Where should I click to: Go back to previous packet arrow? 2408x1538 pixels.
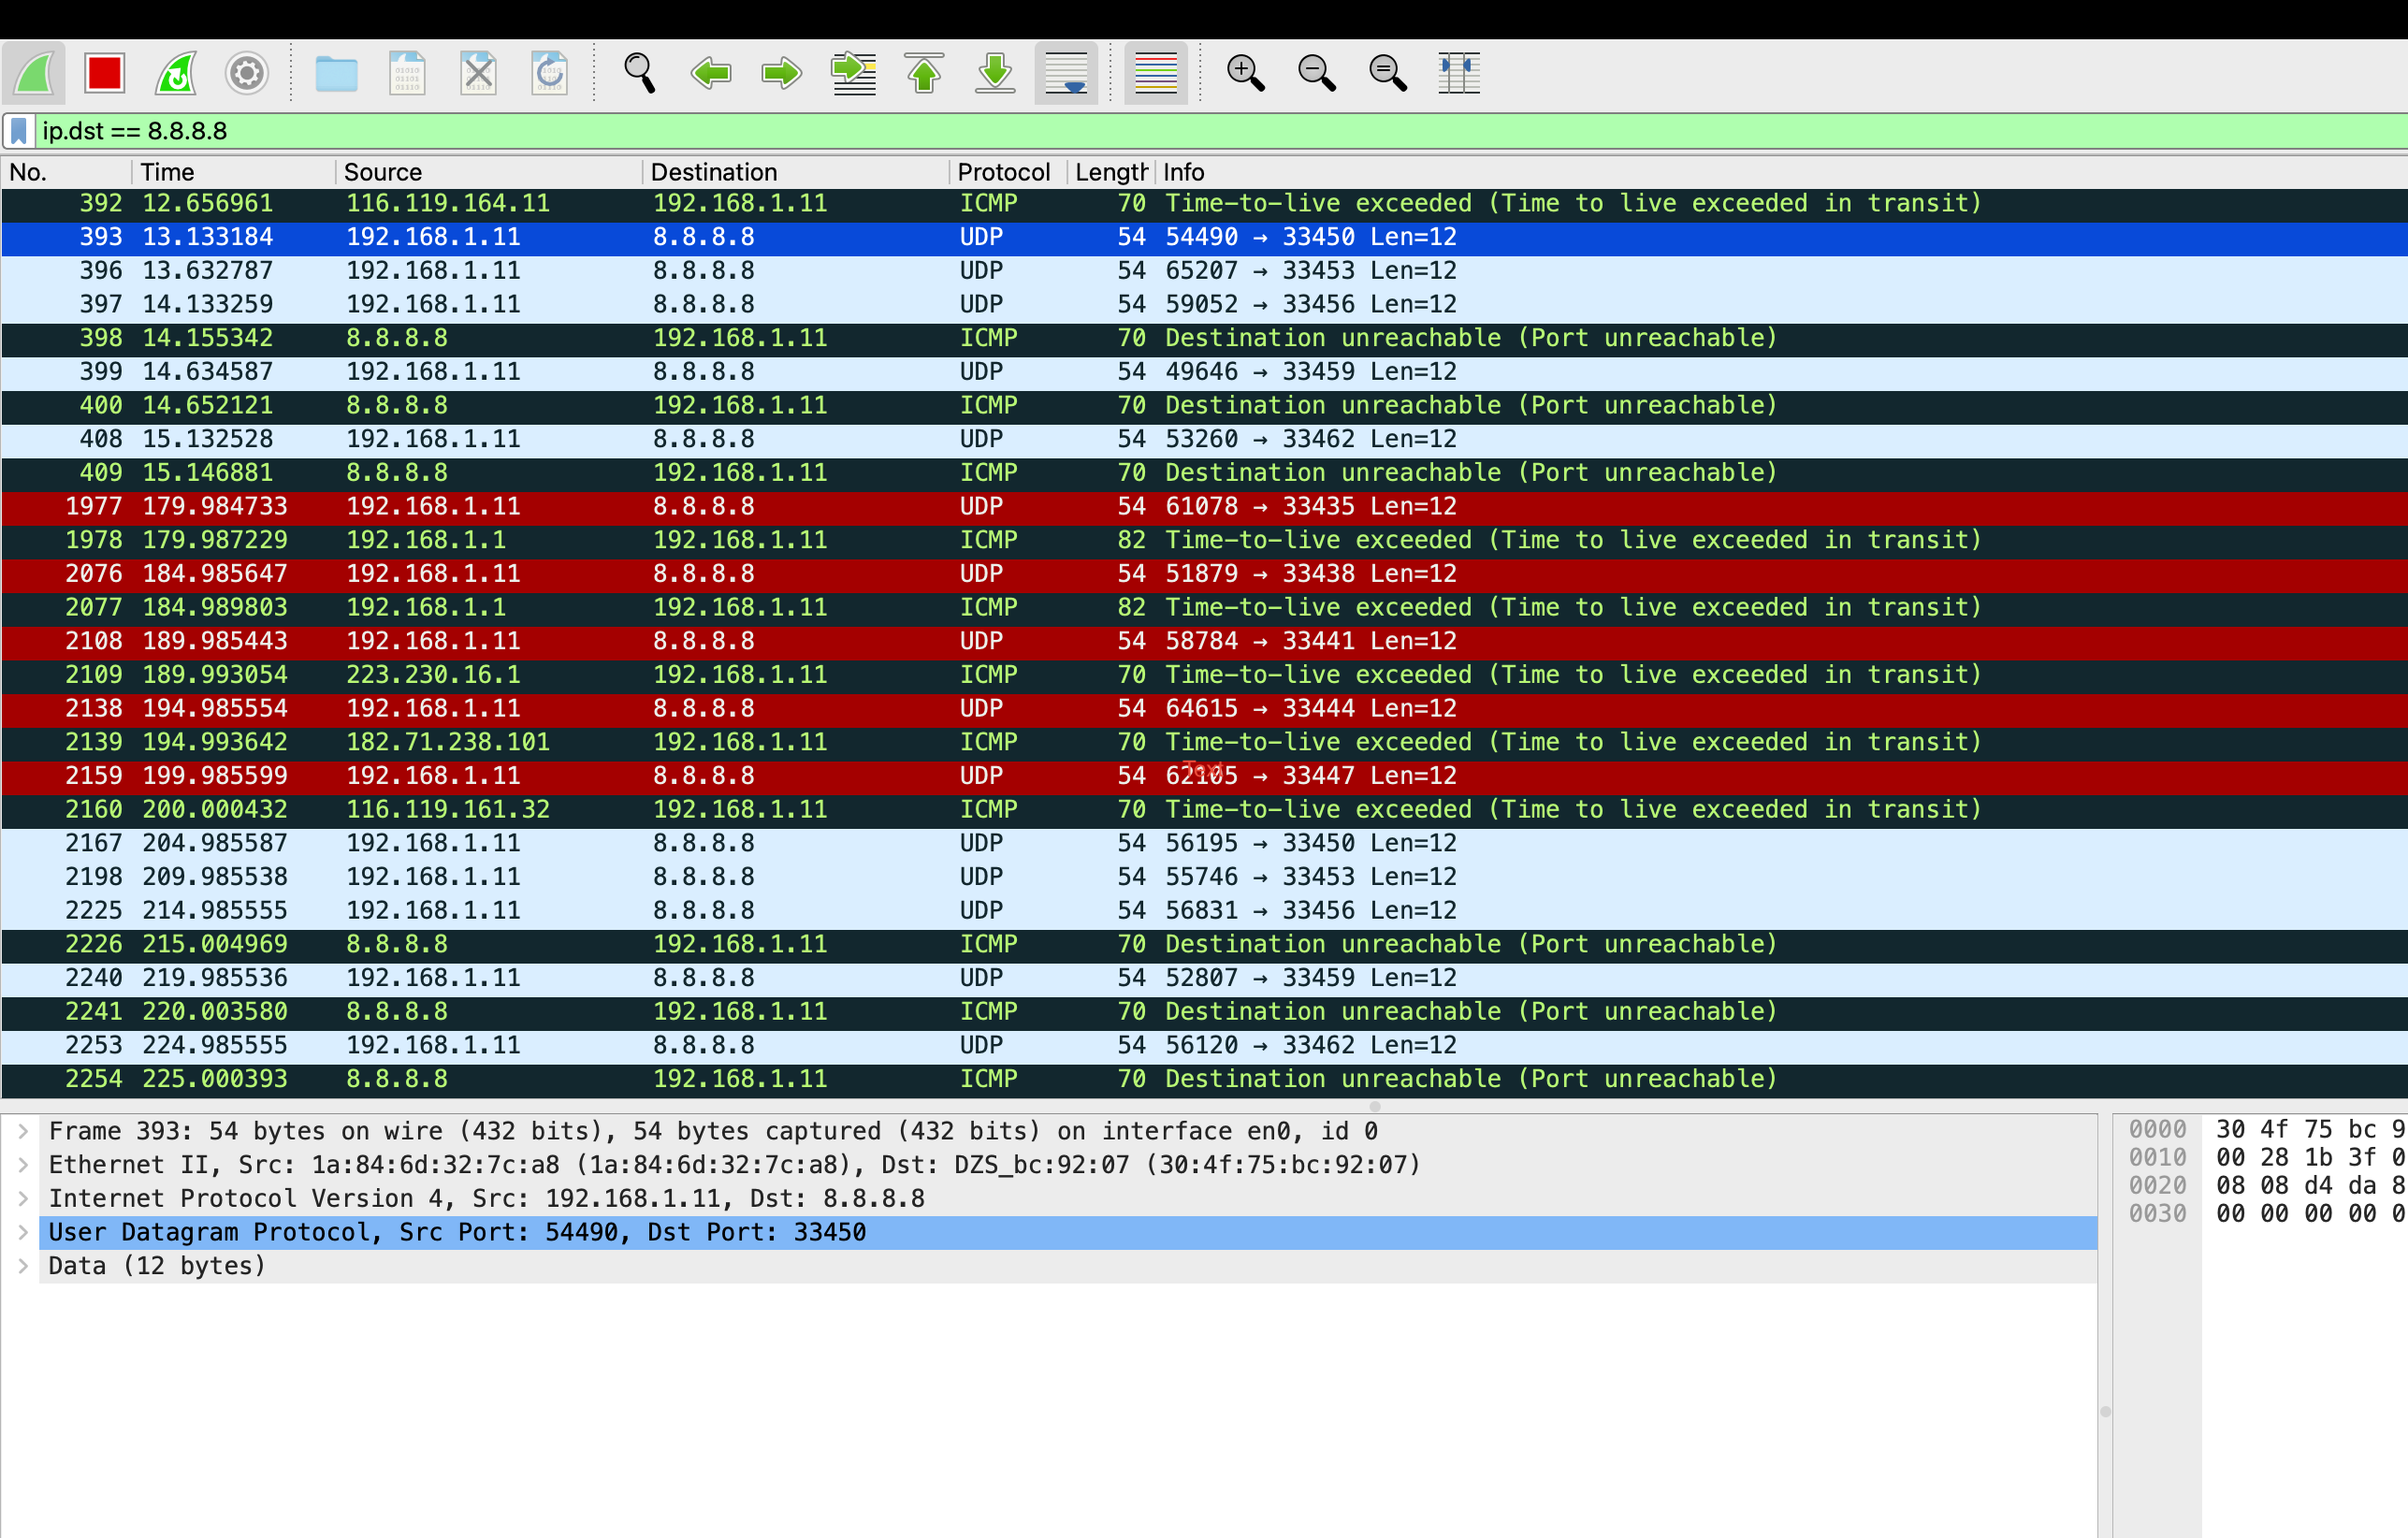coord(711,73)
